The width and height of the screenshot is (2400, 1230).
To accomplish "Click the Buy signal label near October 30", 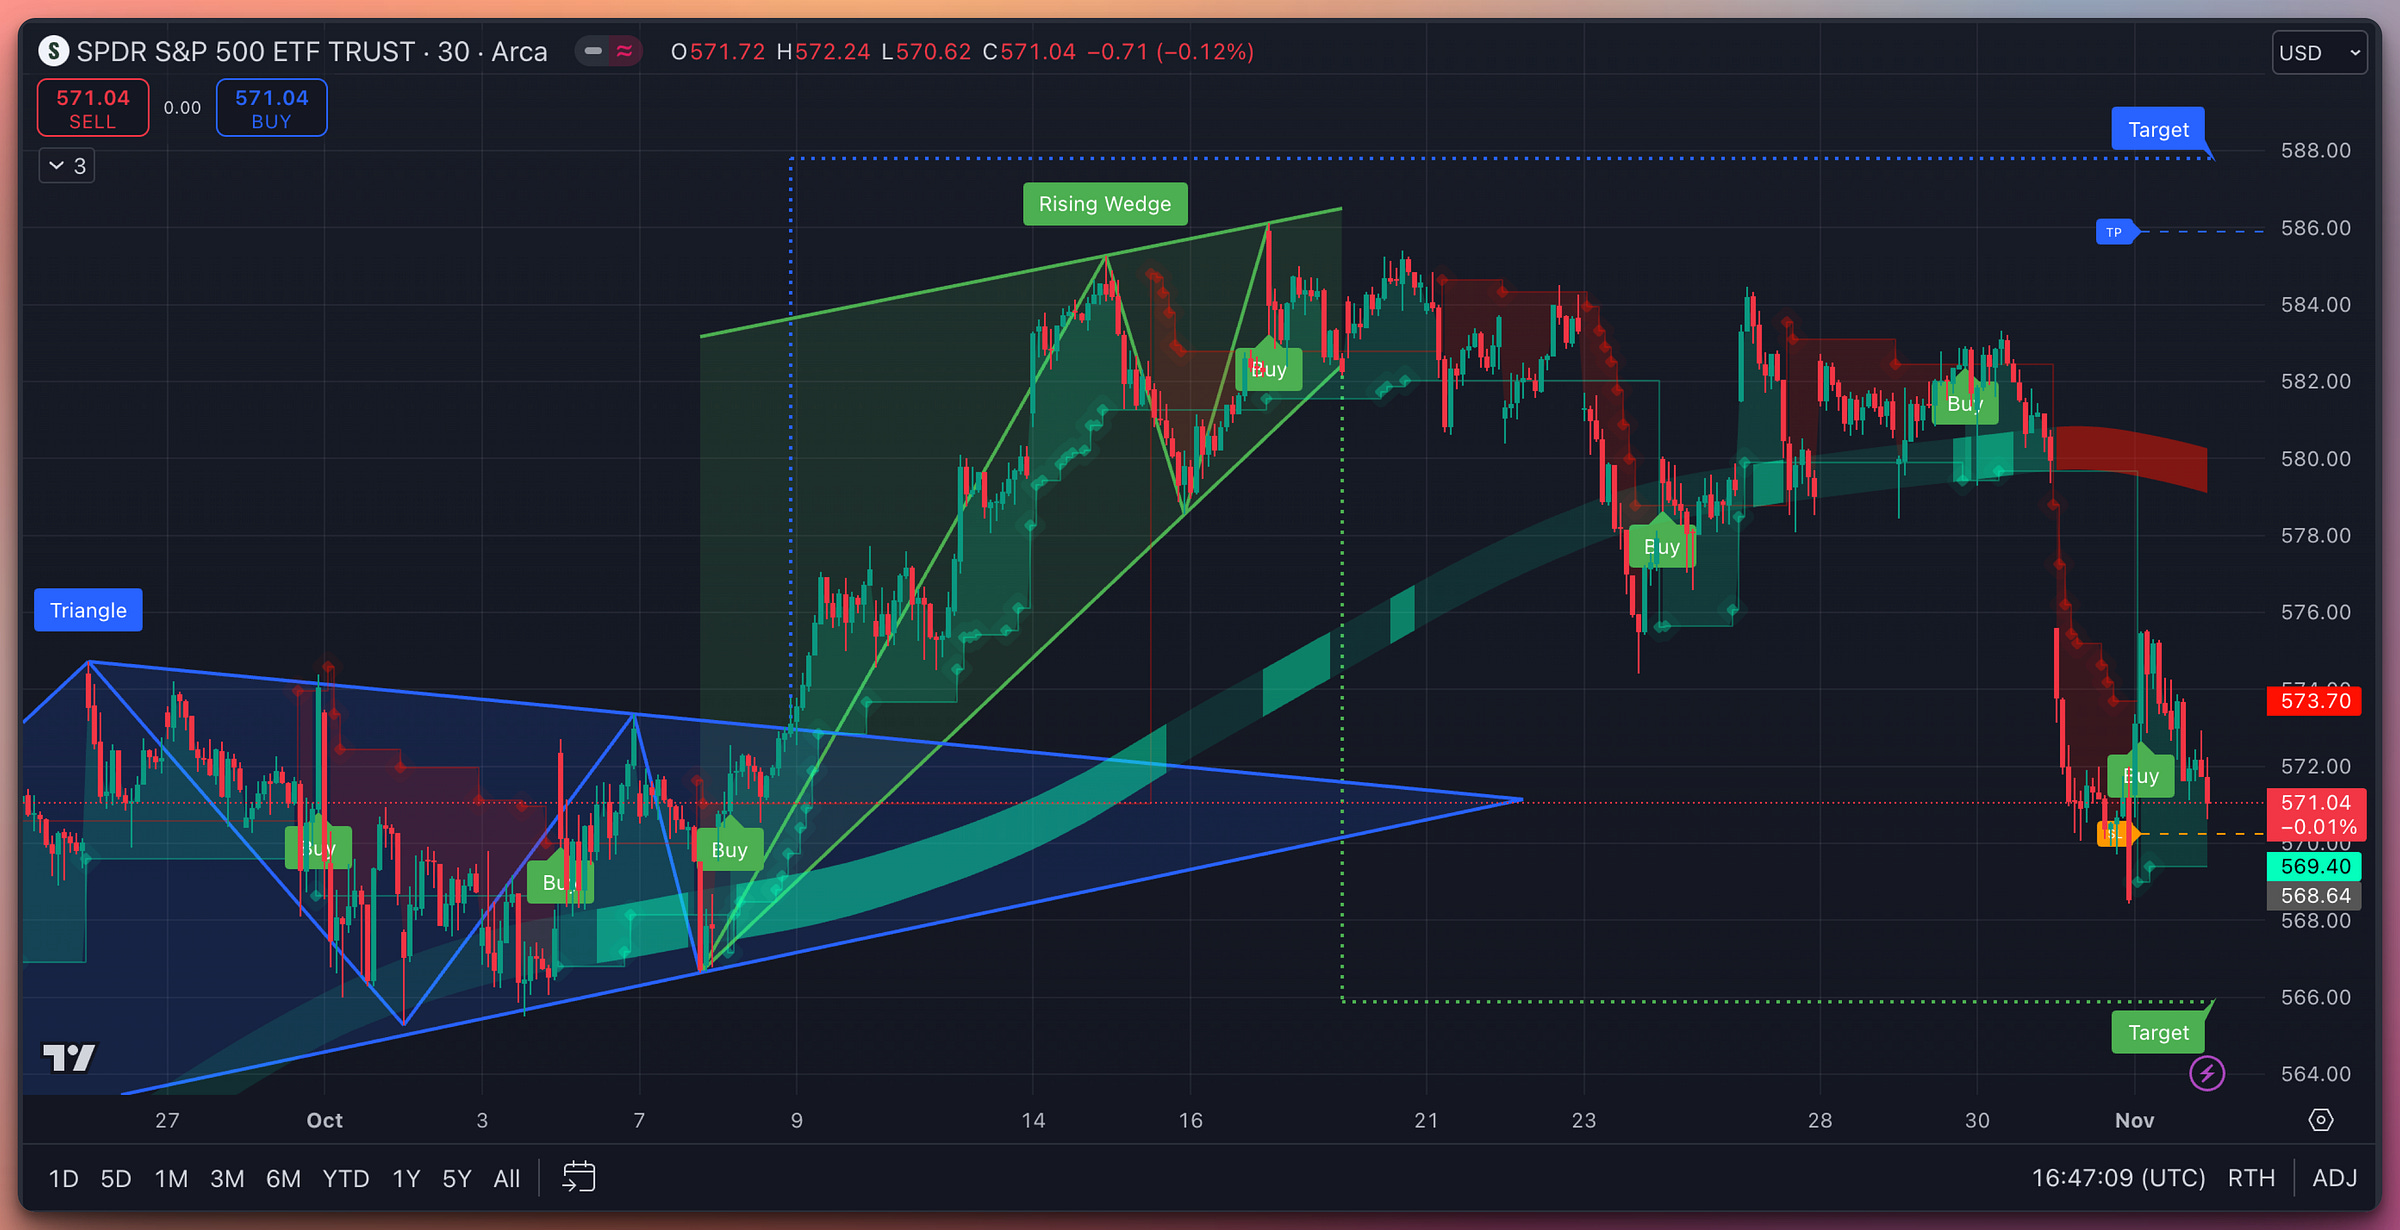I will coord(1965,404).
